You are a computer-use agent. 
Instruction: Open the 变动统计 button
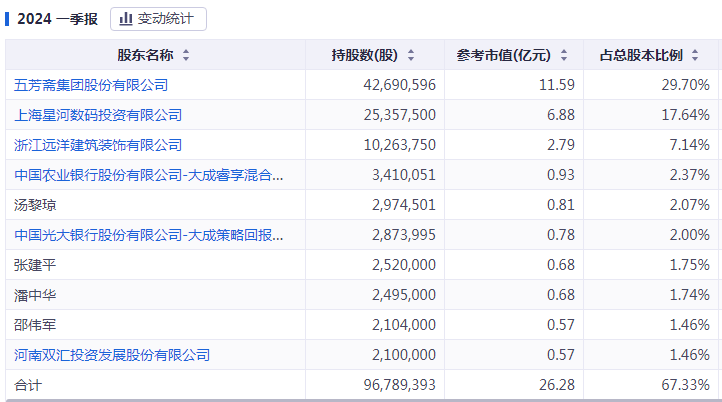158,19
